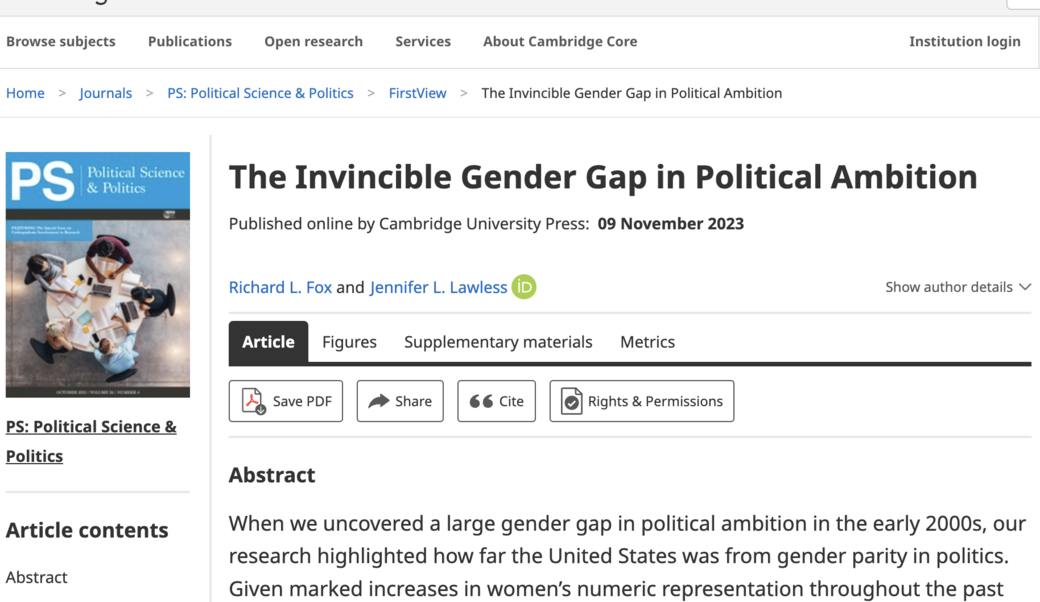1040x602 pixels.
Task: Click the Institution login link
Action: [964, 41]
